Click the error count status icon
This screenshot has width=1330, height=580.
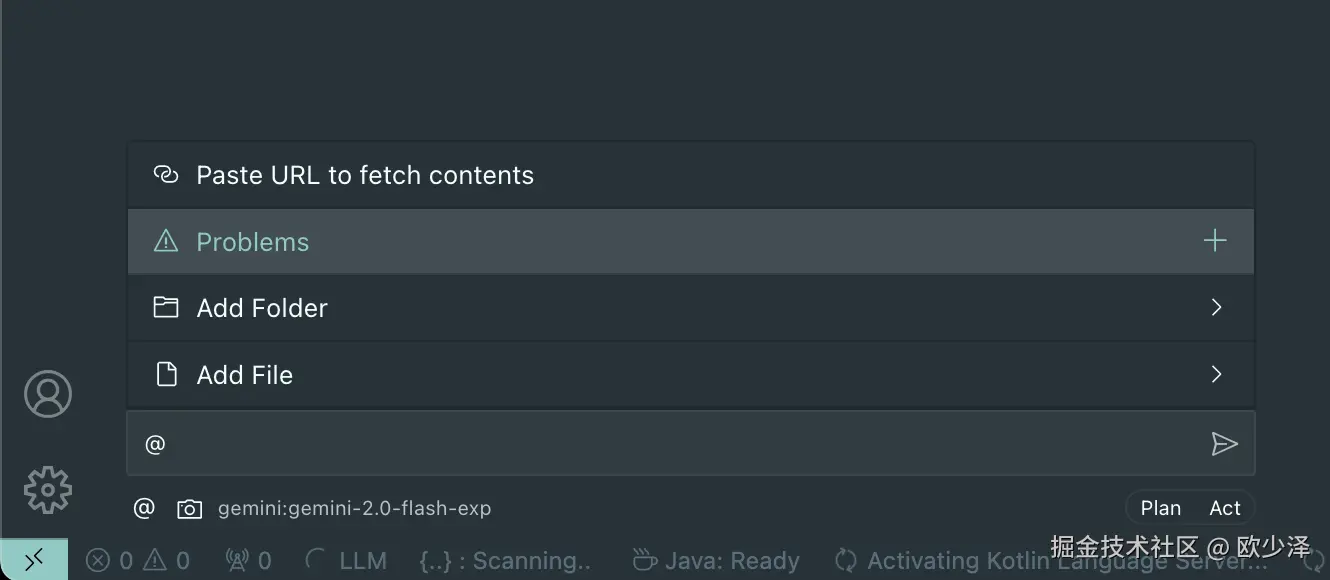[98, 561]
